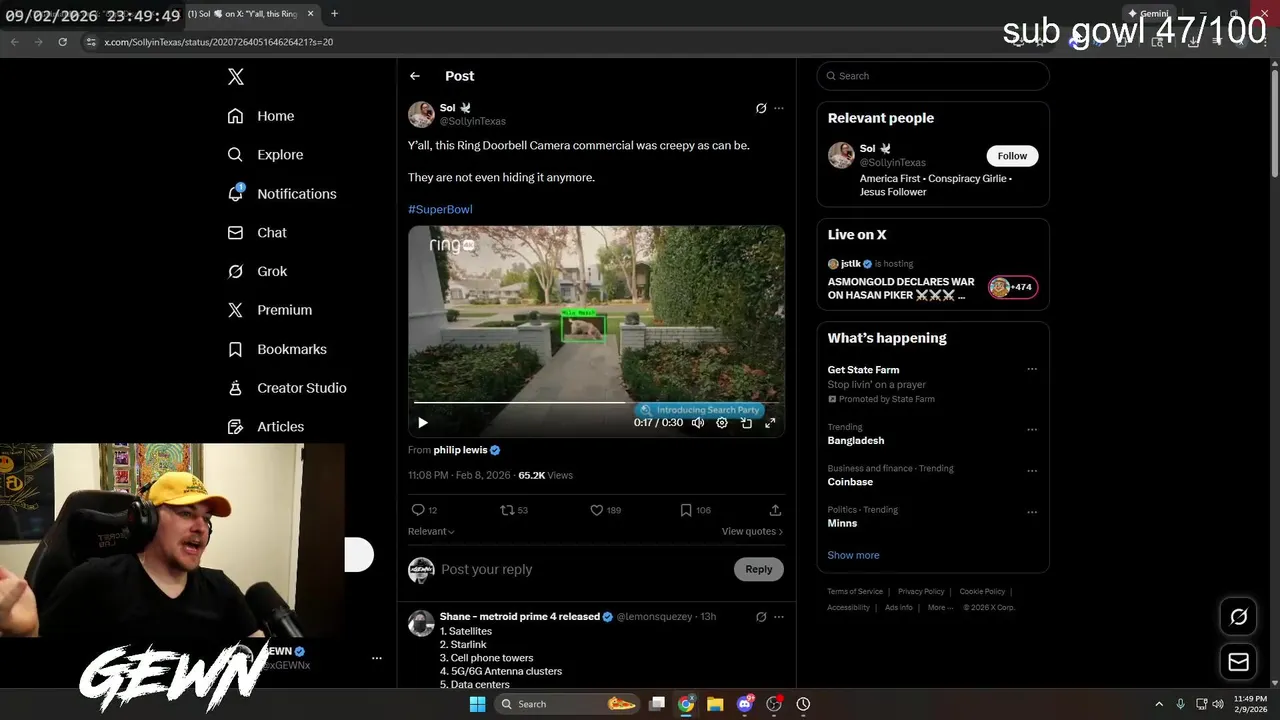Mute the video volume

coord(697,423)
